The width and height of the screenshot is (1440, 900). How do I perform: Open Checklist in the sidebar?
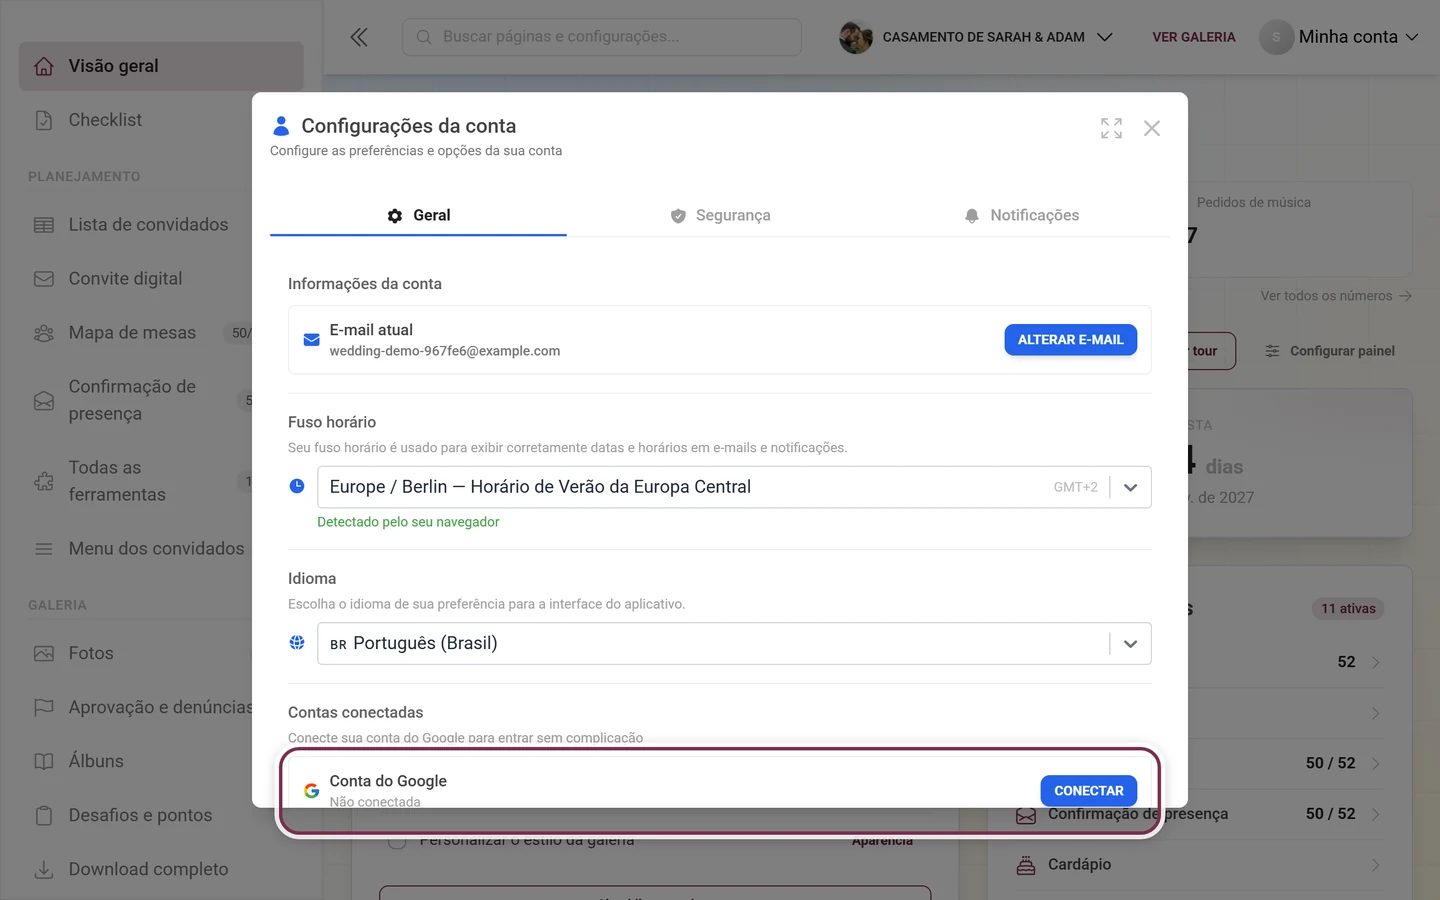pos(161,120)
